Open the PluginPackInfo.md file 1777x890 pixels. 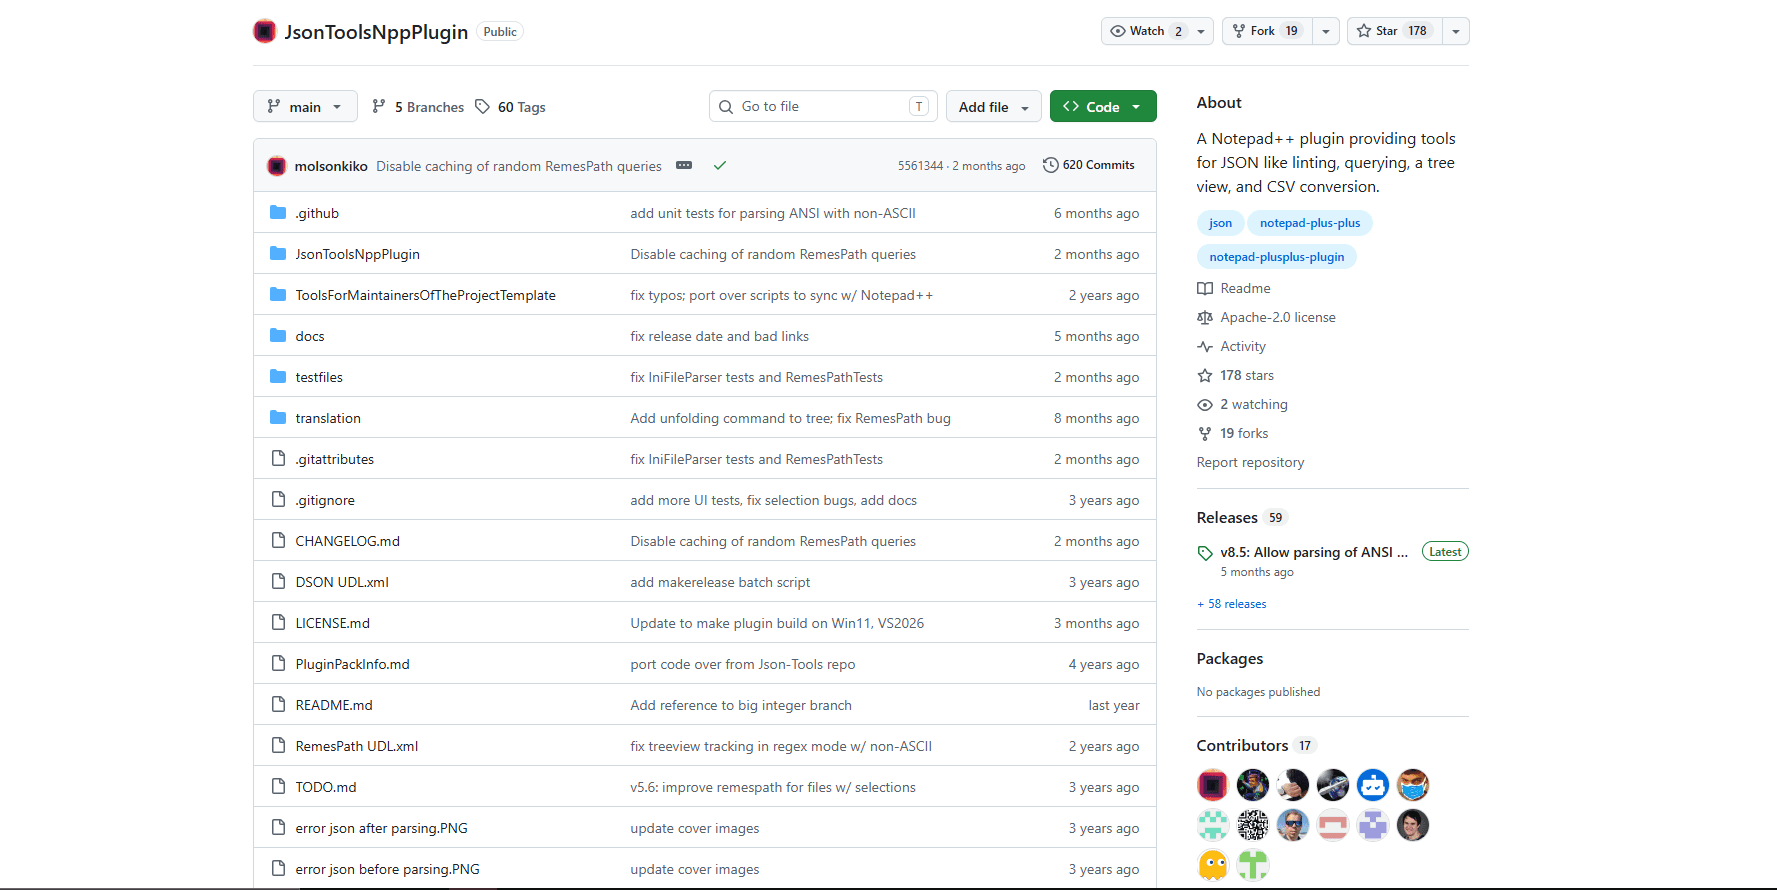pos(353,664)
